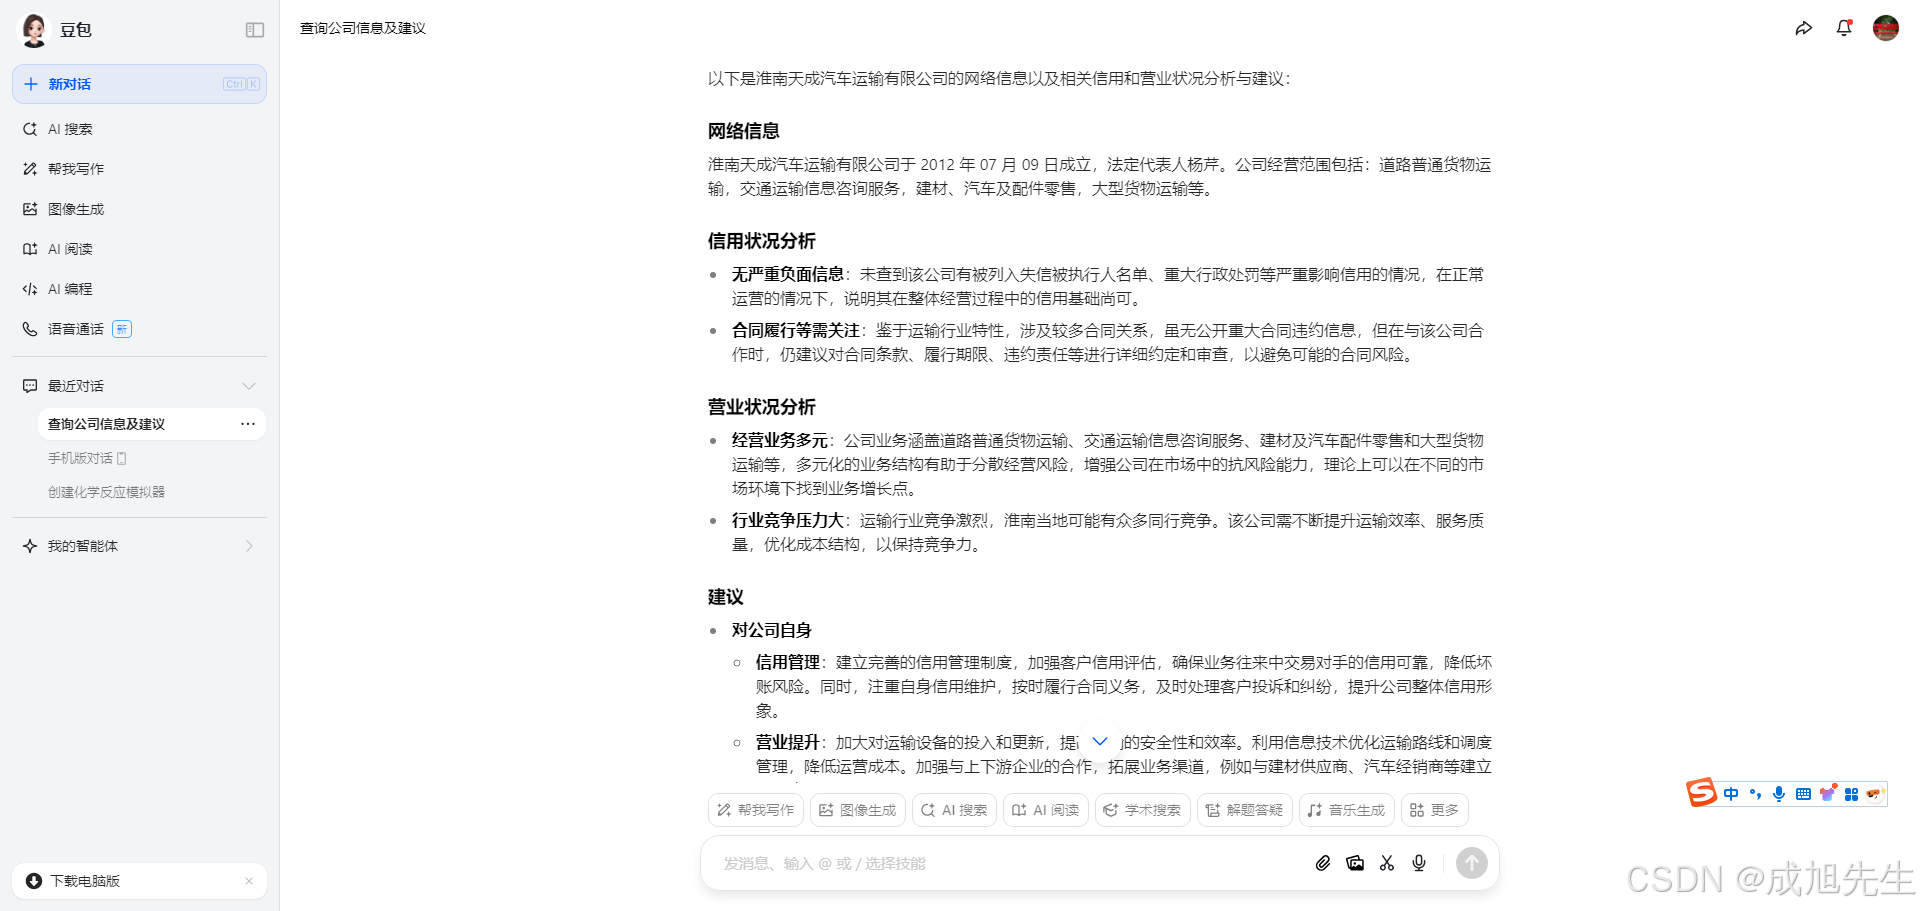Open Sogou toolbox grid icon

point(1852,794)
